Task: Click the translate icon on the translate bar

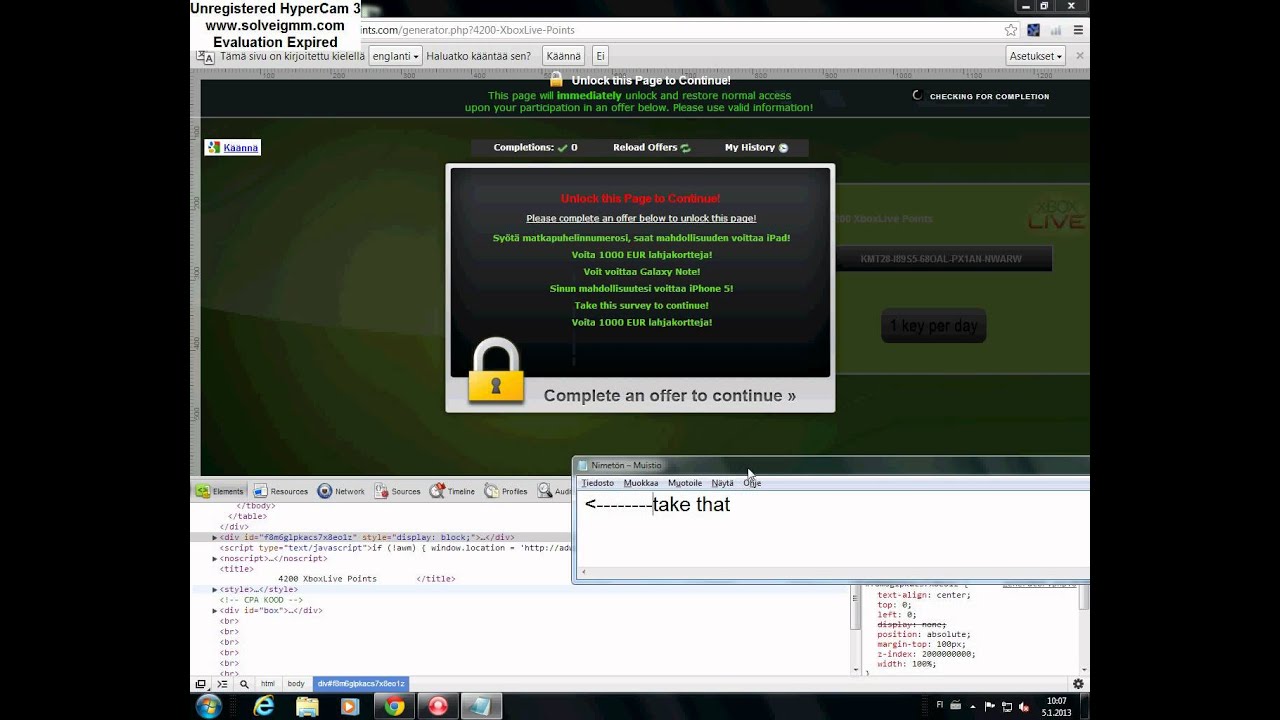Action: (x=205, y=57)
